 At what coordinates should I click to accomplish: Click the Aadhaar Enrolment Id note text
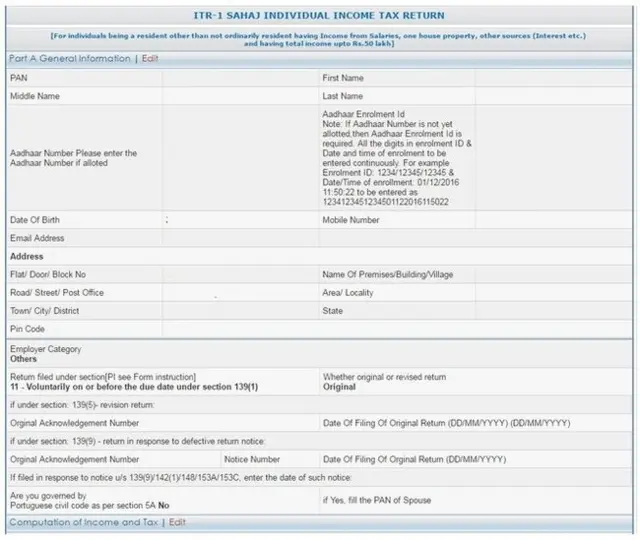pos(397,158)
